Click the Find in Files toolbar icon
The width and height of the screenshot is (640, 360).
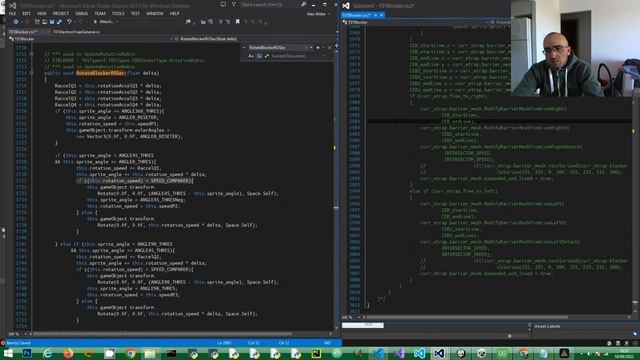(188, 22)
